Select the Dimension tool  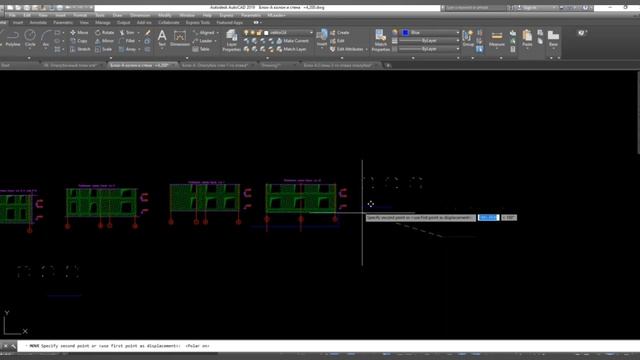coord(180,38)
